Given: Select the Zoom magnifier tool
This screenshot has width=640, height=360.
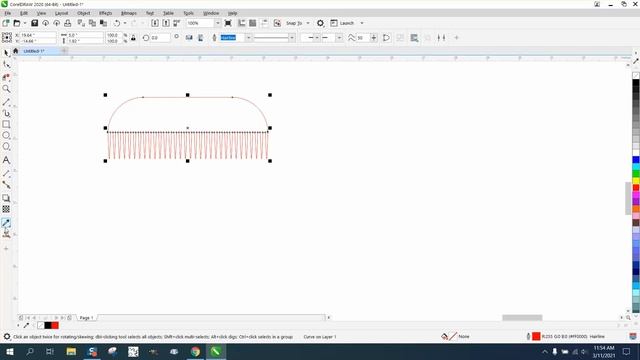Looking at the screenshot, I should [6, 89].
